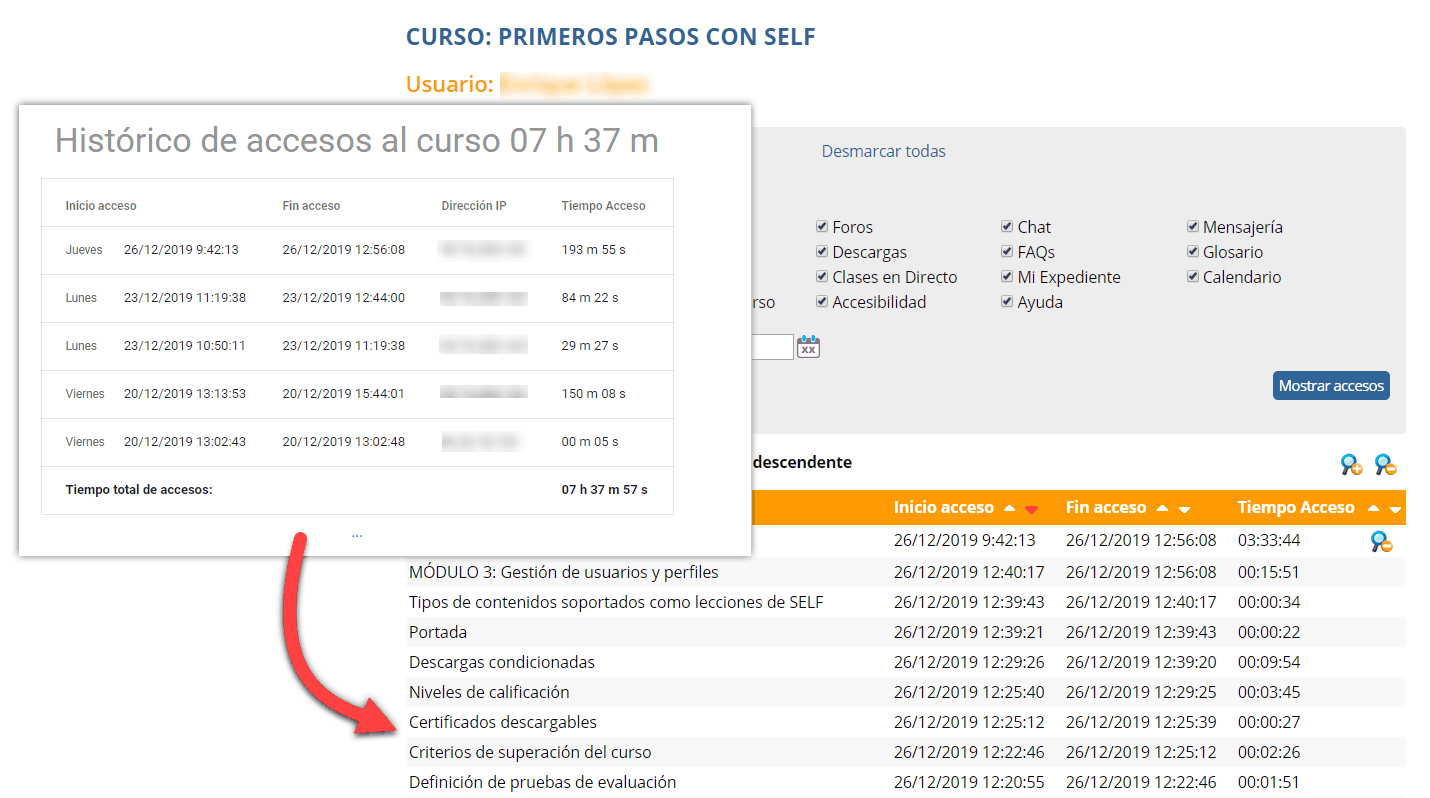
Task: Uncheck the Glosario checkbox
Action: point(1193,252)
